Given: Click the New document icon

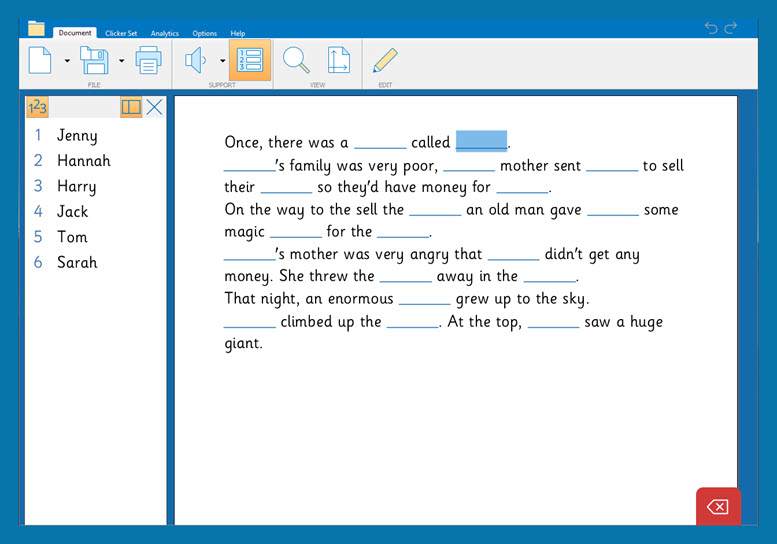Looking at the screenshot, I should [x=40, y=61].
